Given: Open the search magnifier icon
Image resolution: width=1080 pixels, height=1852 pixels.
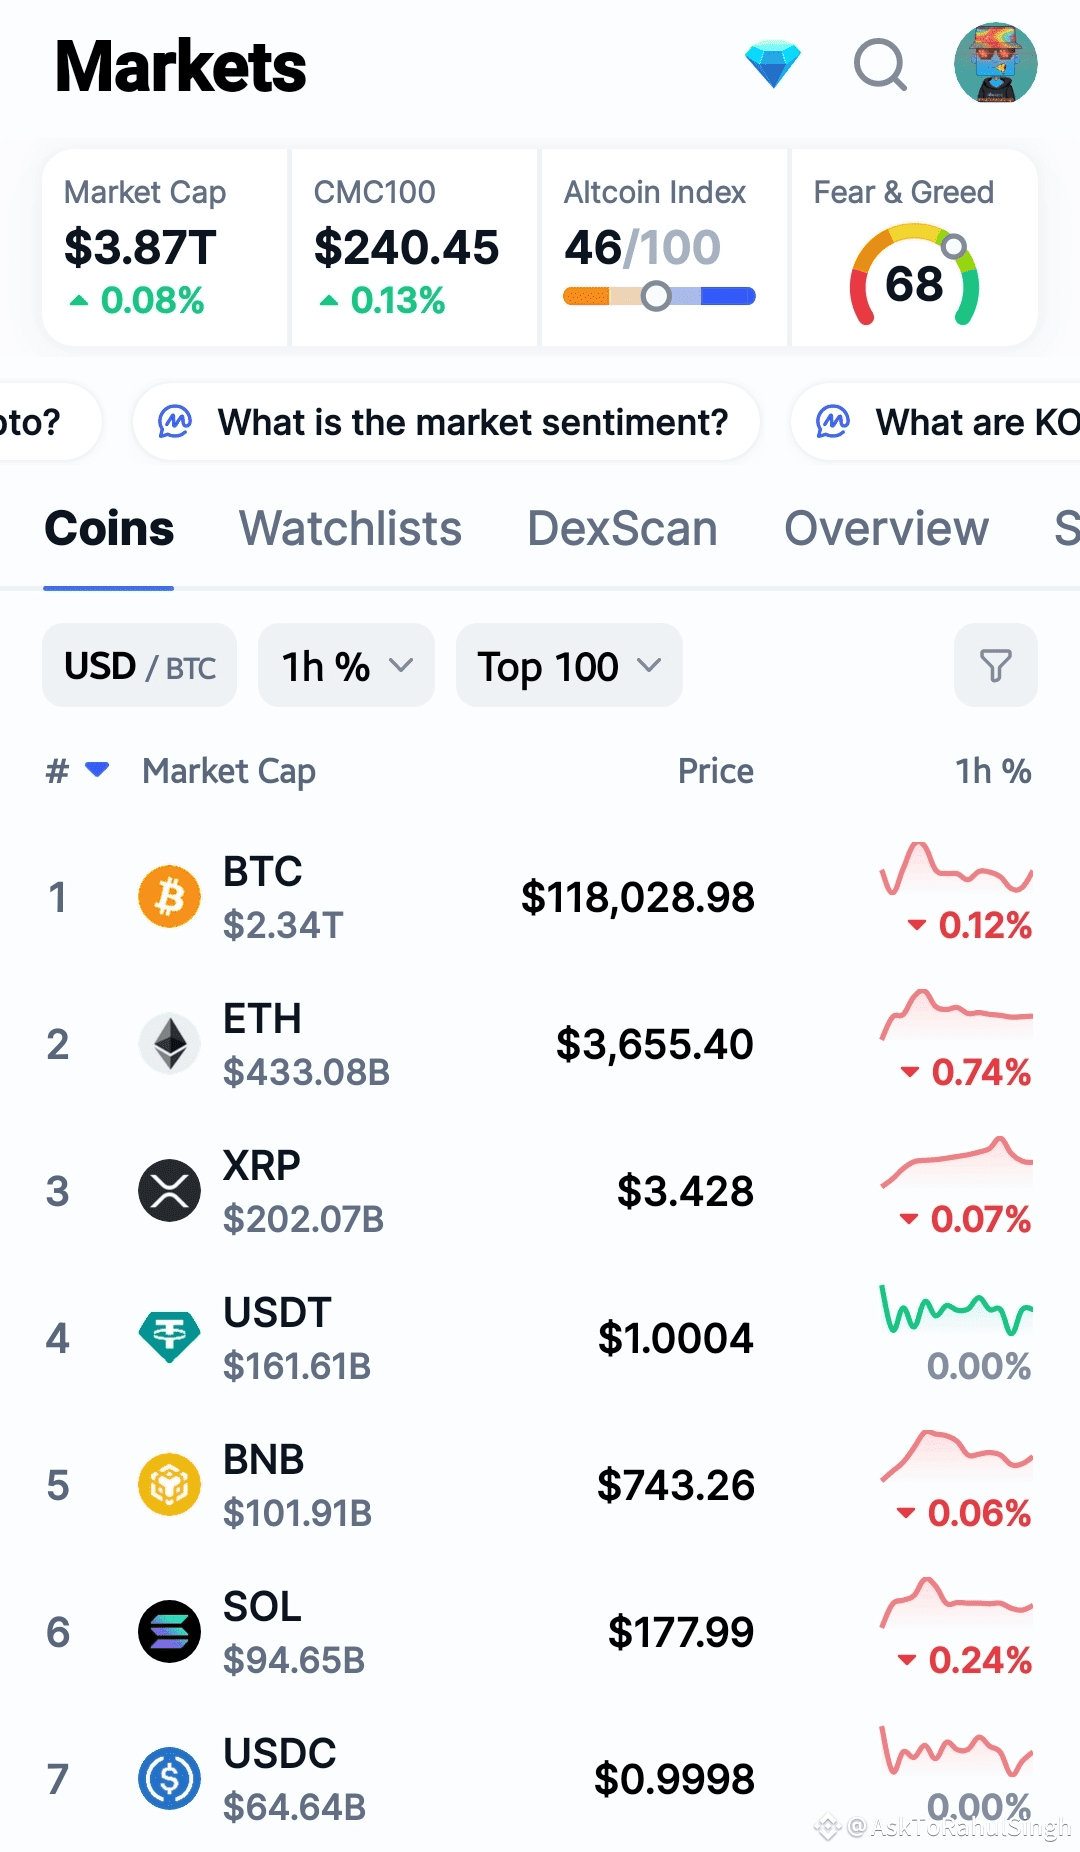Looking at the screenshot, I should [x=880, y=65].
